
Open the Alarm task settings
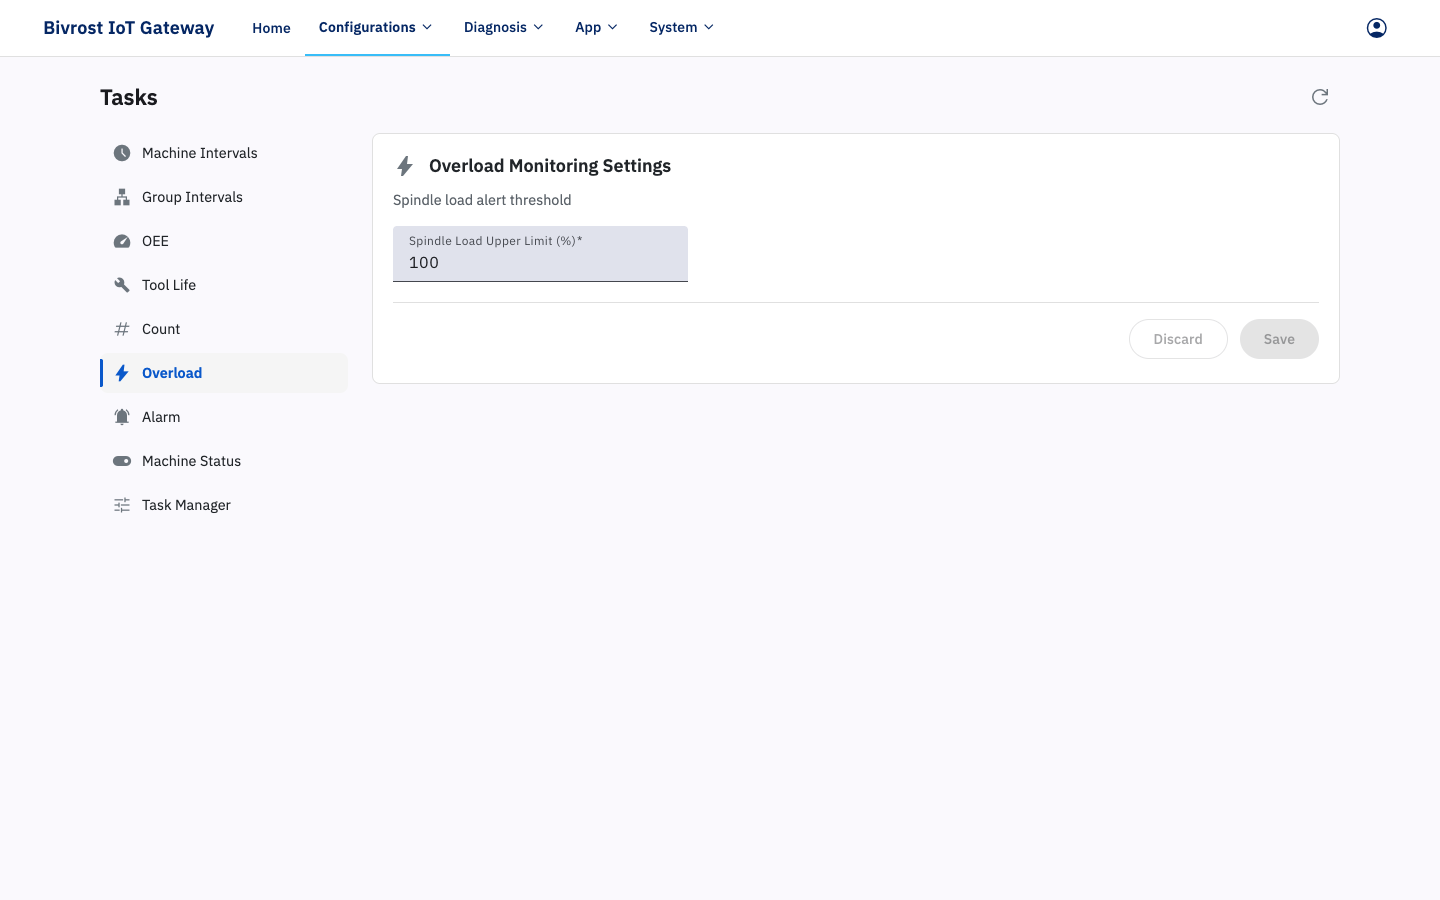[224, 417]
